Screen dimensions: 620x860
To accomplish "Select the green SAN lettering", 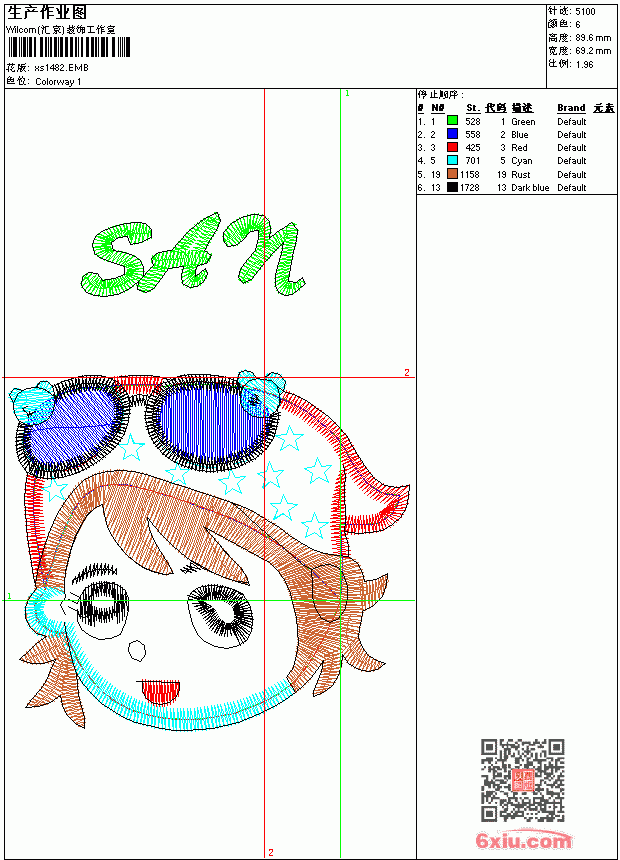I will tap(193, 255).
